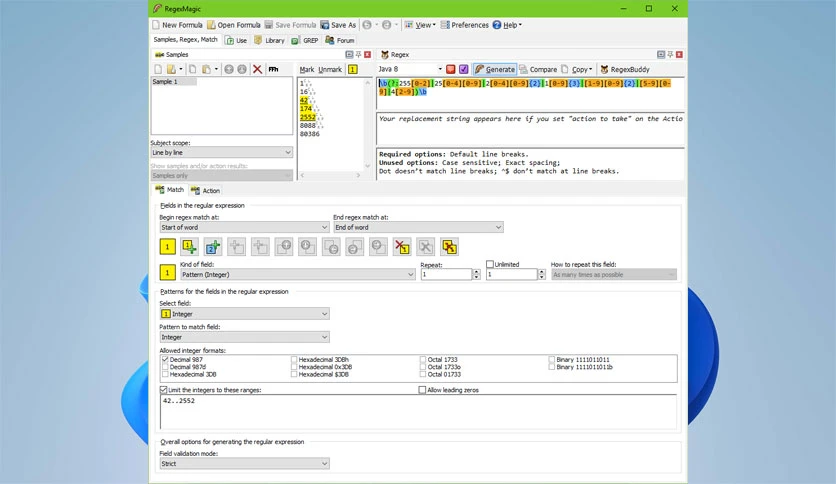836x484 pixels.
Task: Pin the Regex panel
Action: click(x=670, y=54)
